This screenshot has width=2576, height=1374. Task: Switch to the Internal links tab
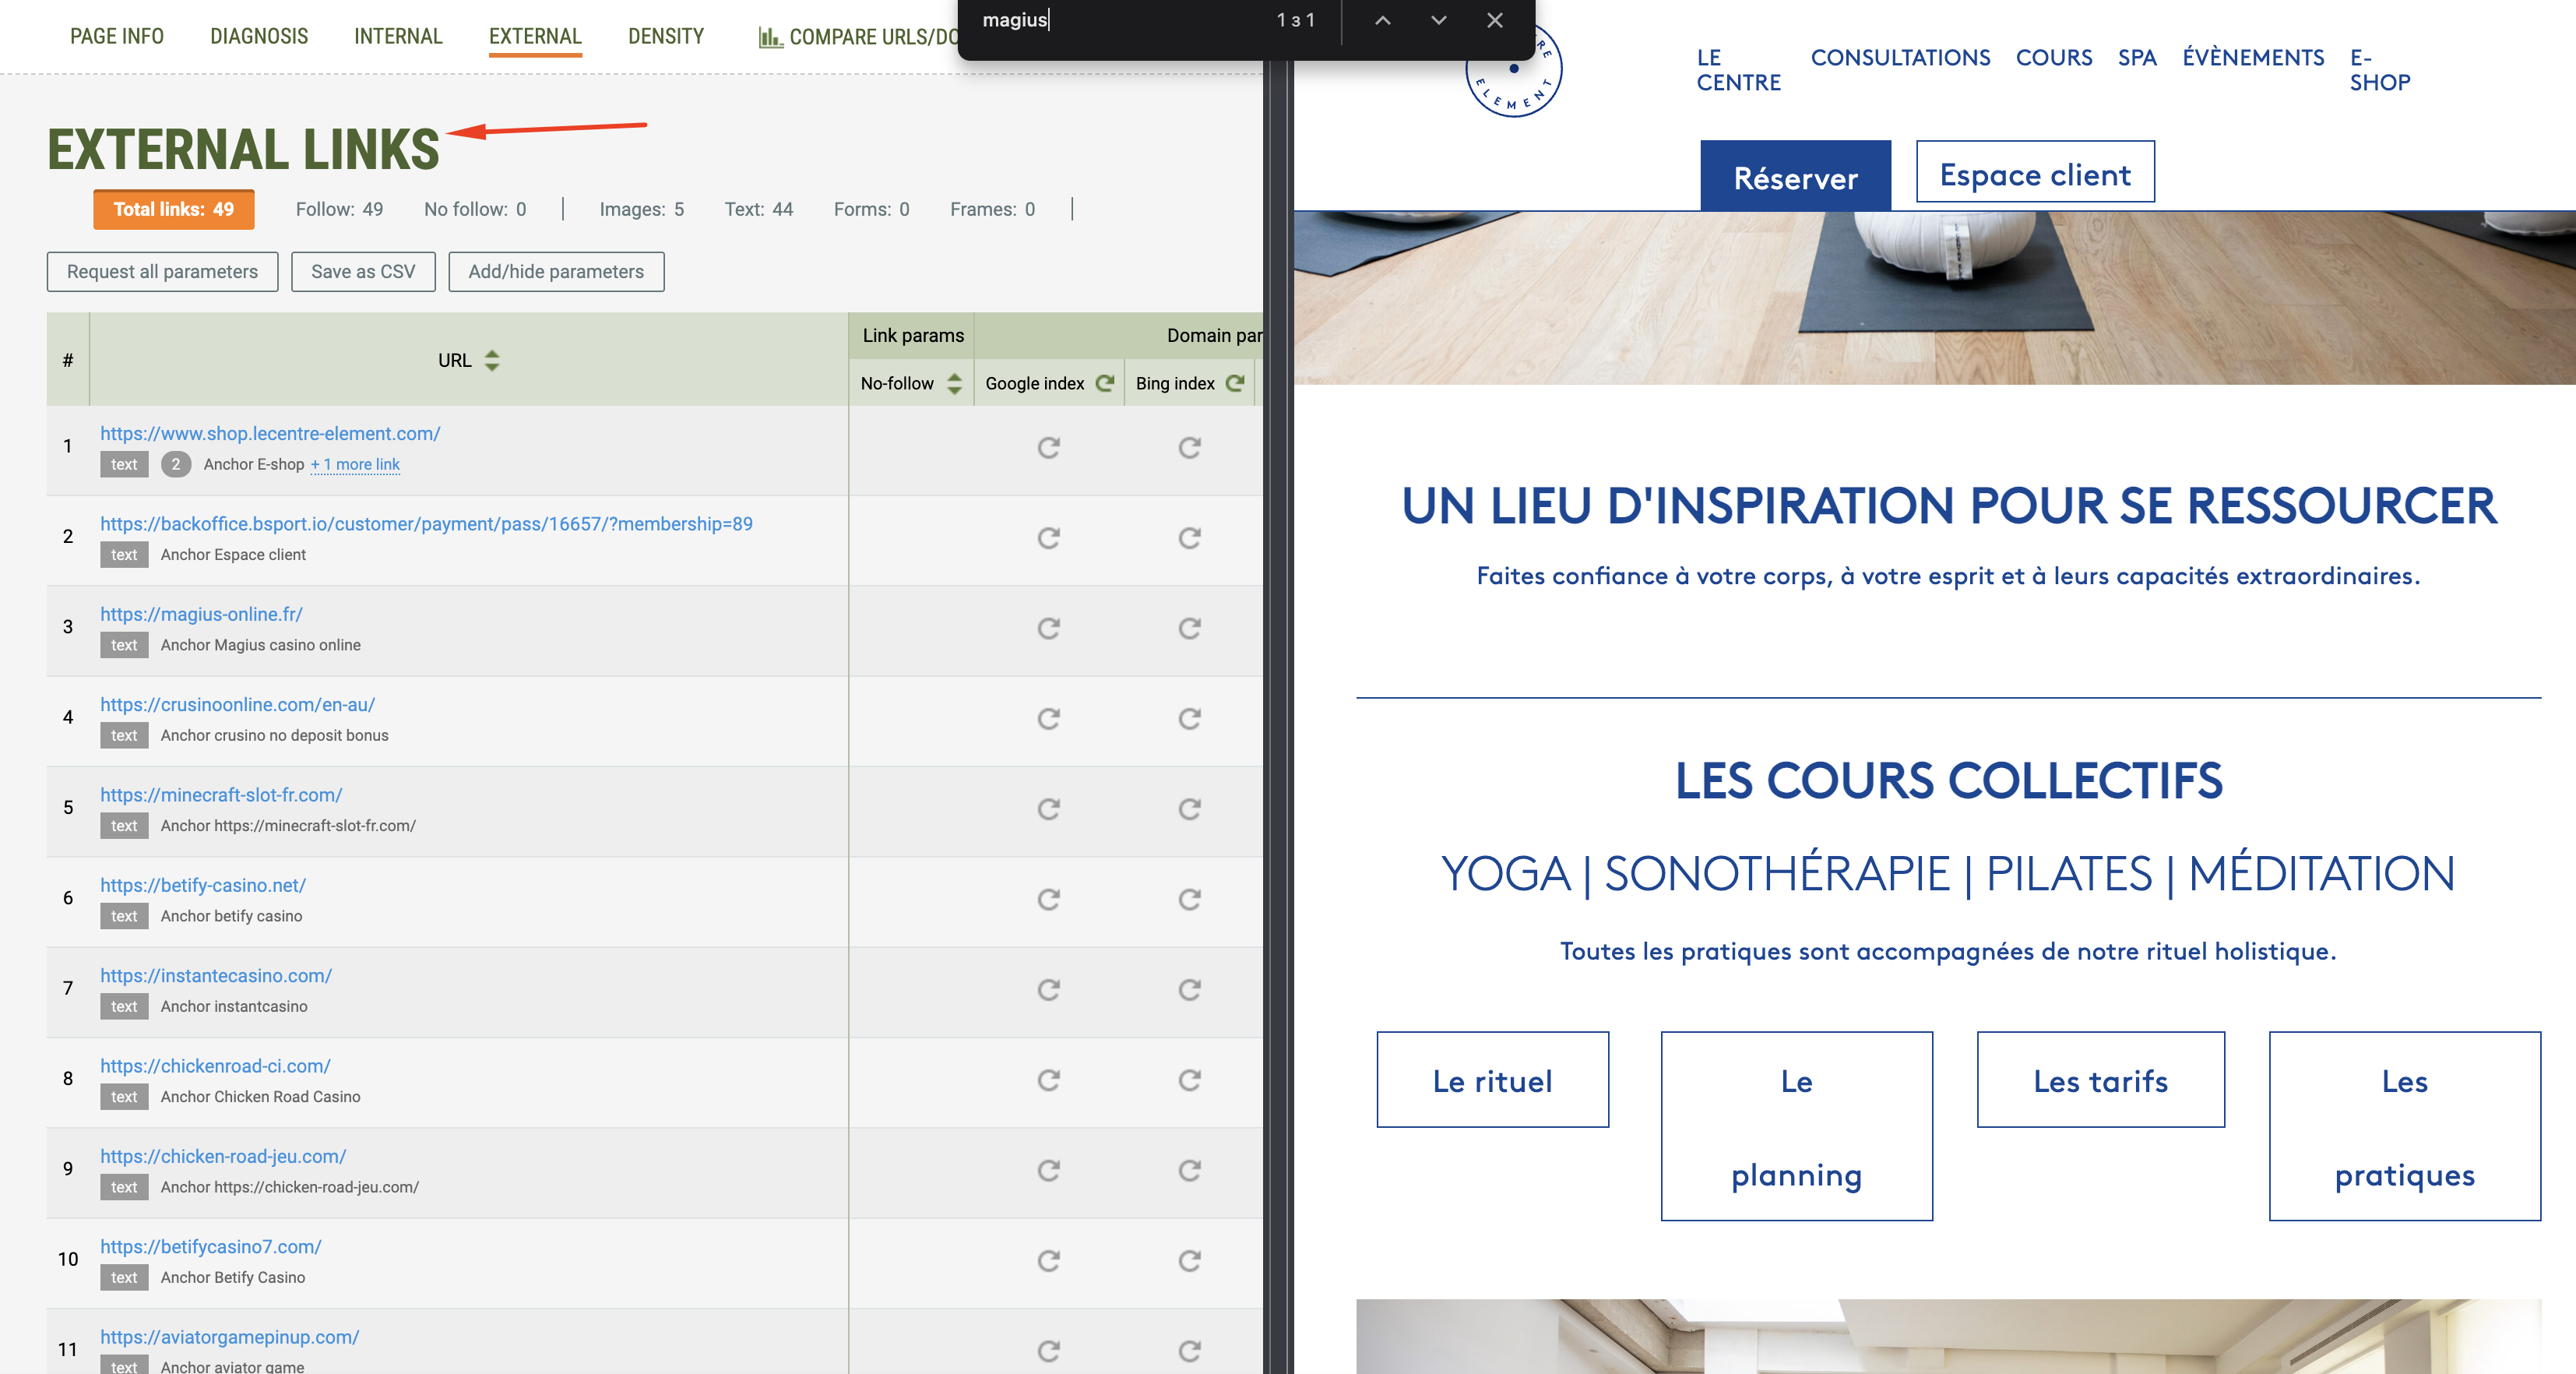398,36
